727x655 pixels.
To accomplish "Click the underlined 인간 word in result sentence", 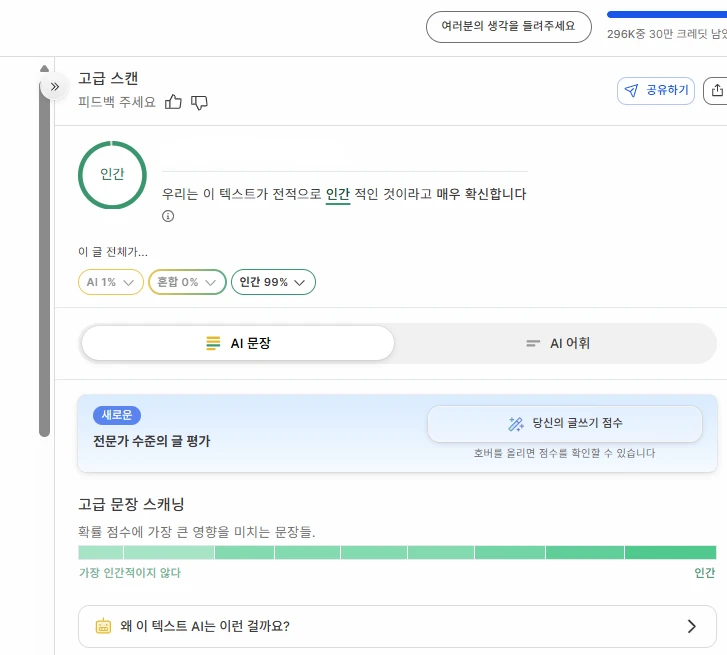I will (x=338, y=194).
